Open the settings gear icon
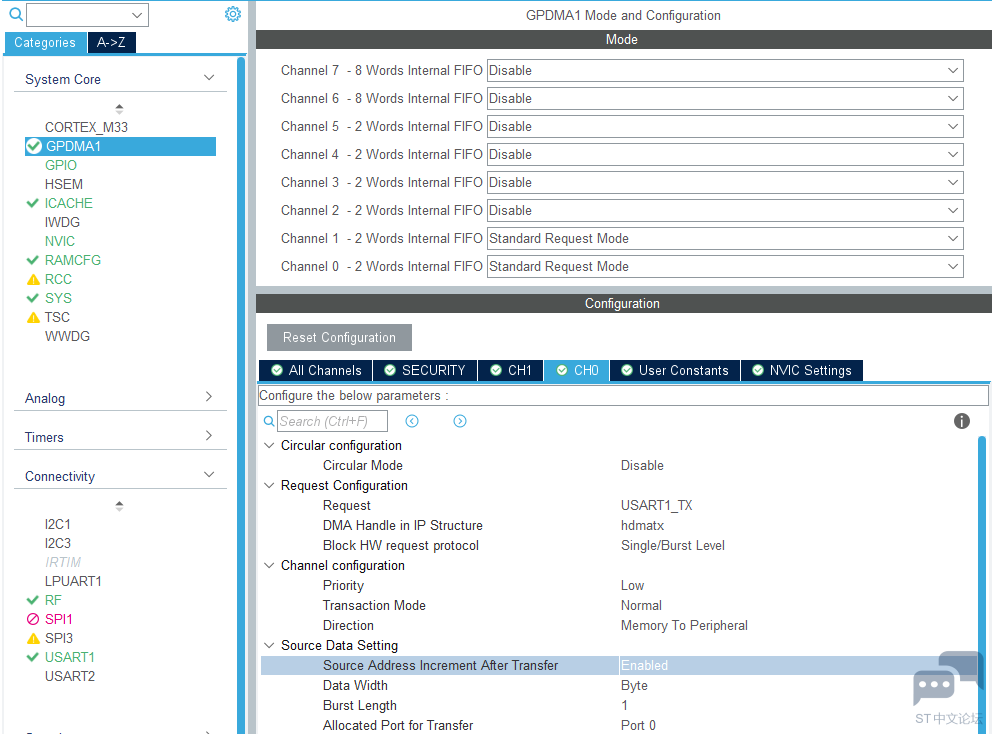 tap(233, 14)
